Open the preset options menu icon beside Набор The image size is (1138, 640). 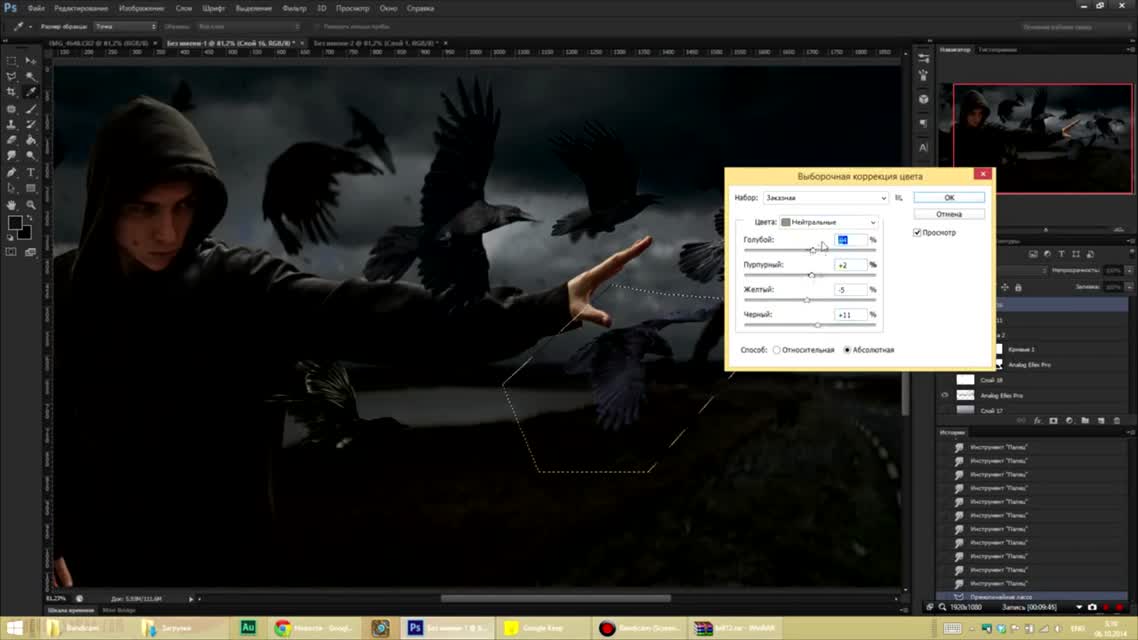click(899, 197)
